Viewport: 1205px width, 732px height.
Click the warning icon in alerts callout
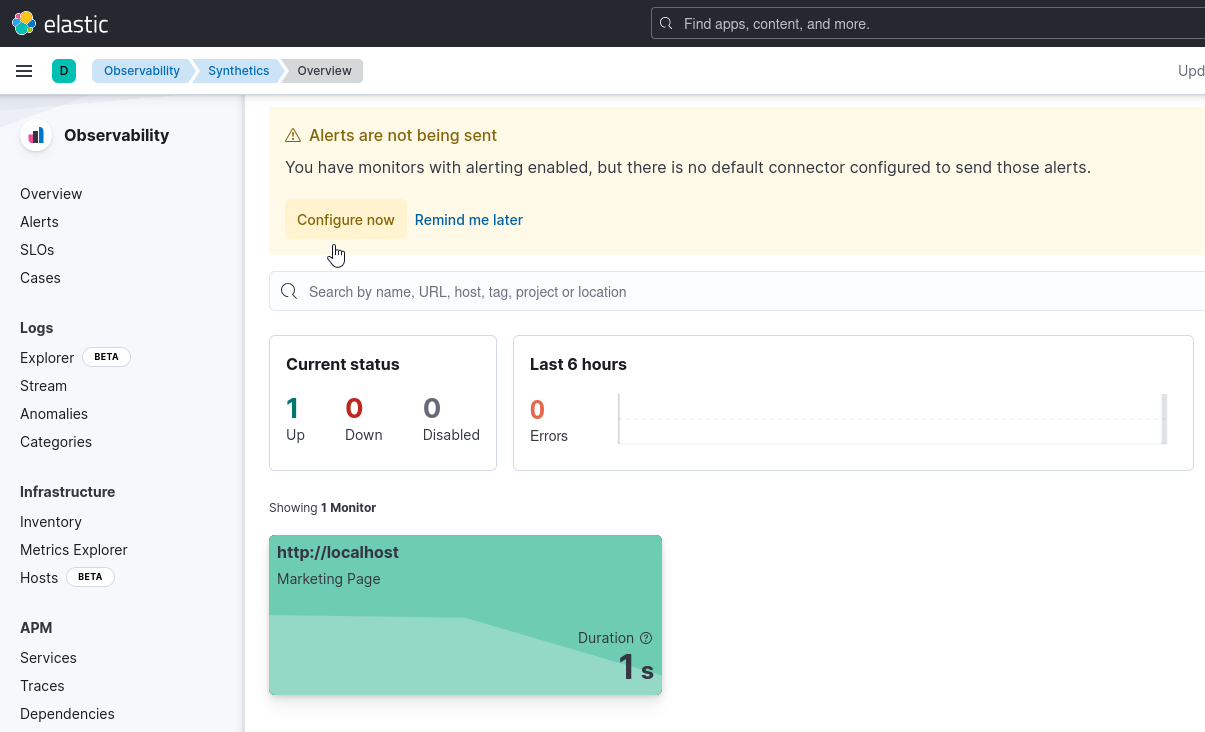pyautogui.click(x=293, y=135)
